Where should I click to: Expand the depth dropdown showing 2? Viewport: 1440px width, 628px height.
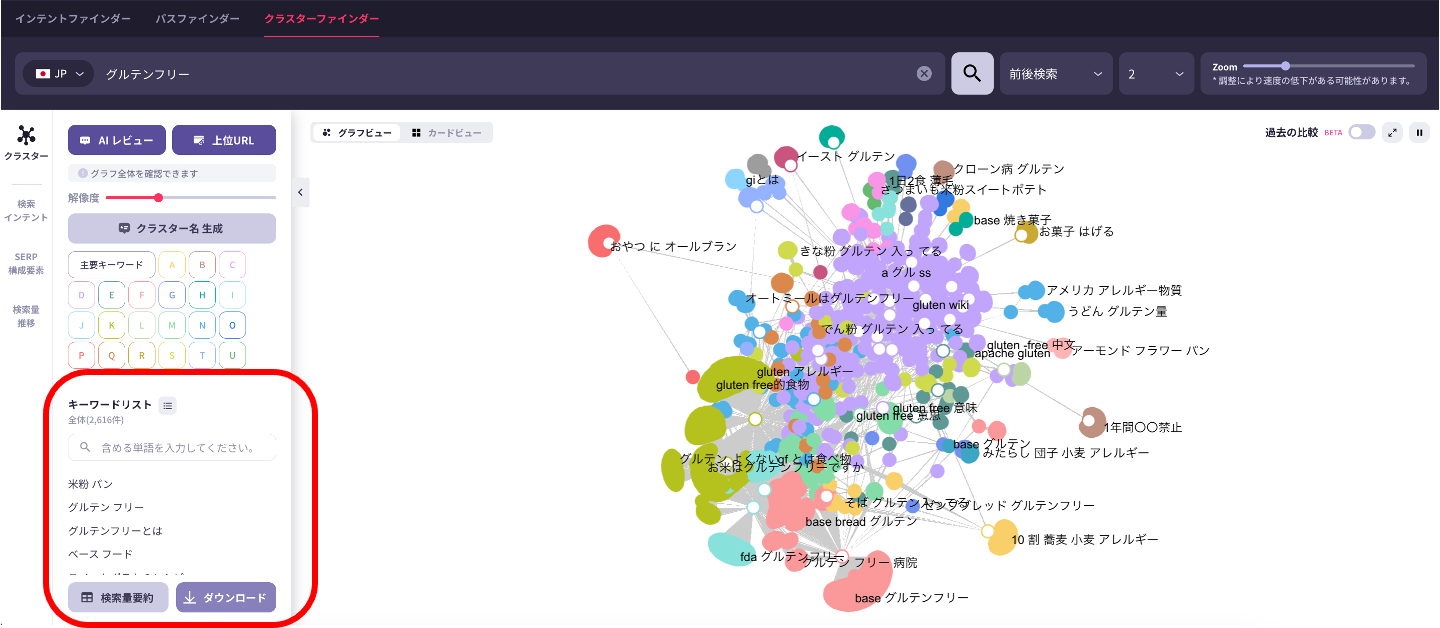coord(1155,74)
